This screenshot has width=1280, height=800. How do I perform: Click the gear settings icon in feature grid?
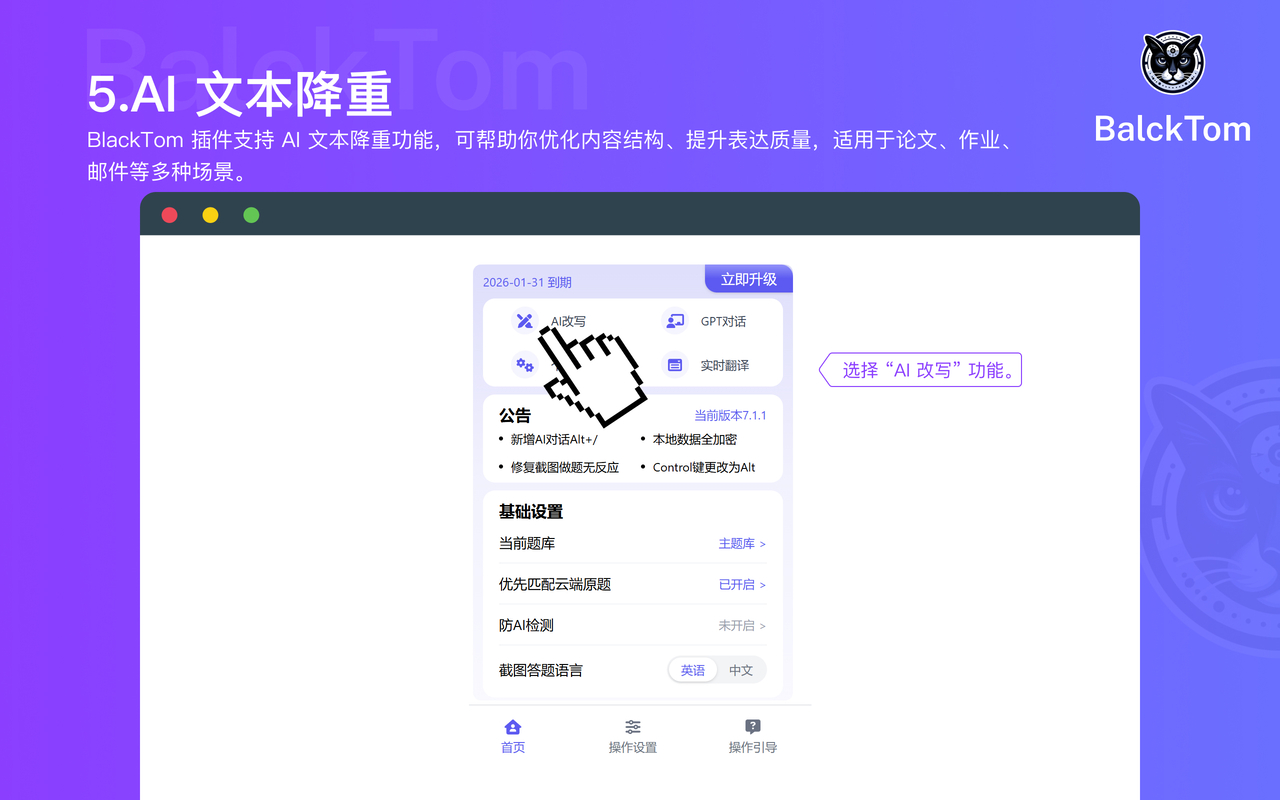click(525, 365)
